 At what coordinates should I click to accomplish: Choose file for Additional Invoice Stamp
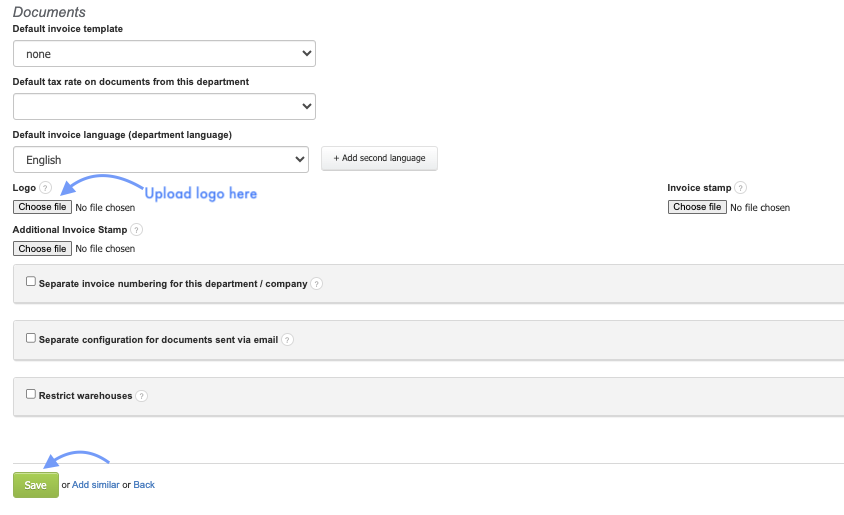click(x=42, y=248)
